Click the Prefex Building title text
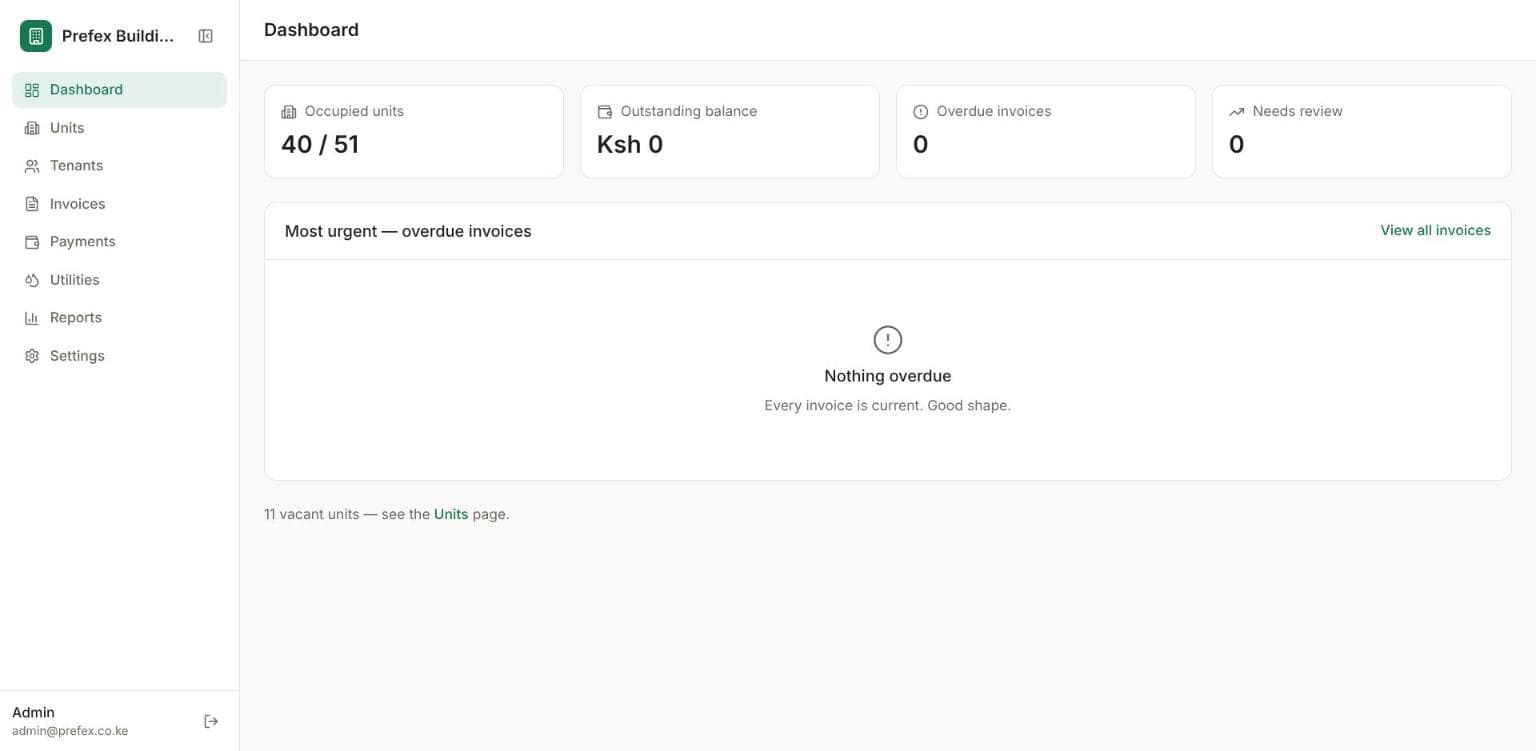This screenshot has height=751, width=1536. (x=118, y=36)
